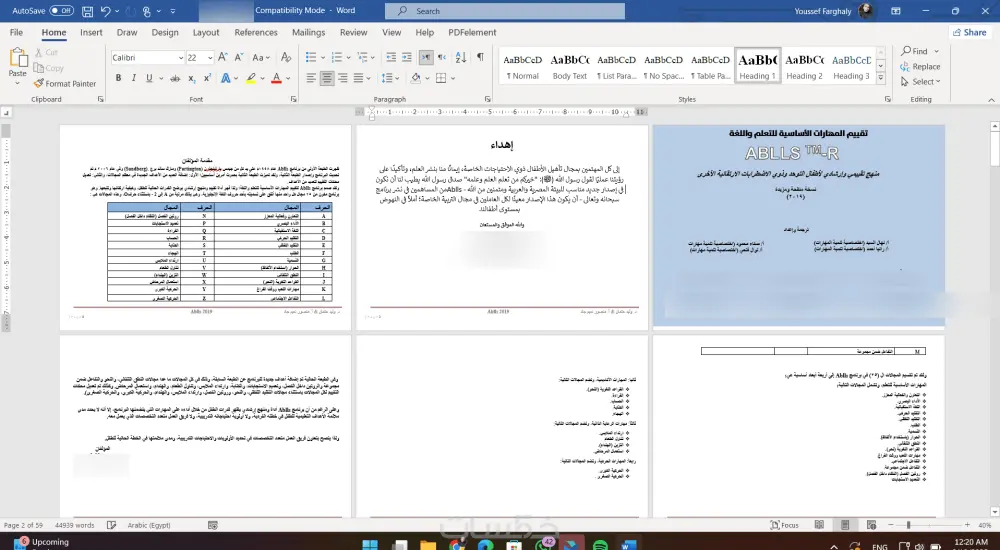Insert a bulleted list

click(311, 57)
